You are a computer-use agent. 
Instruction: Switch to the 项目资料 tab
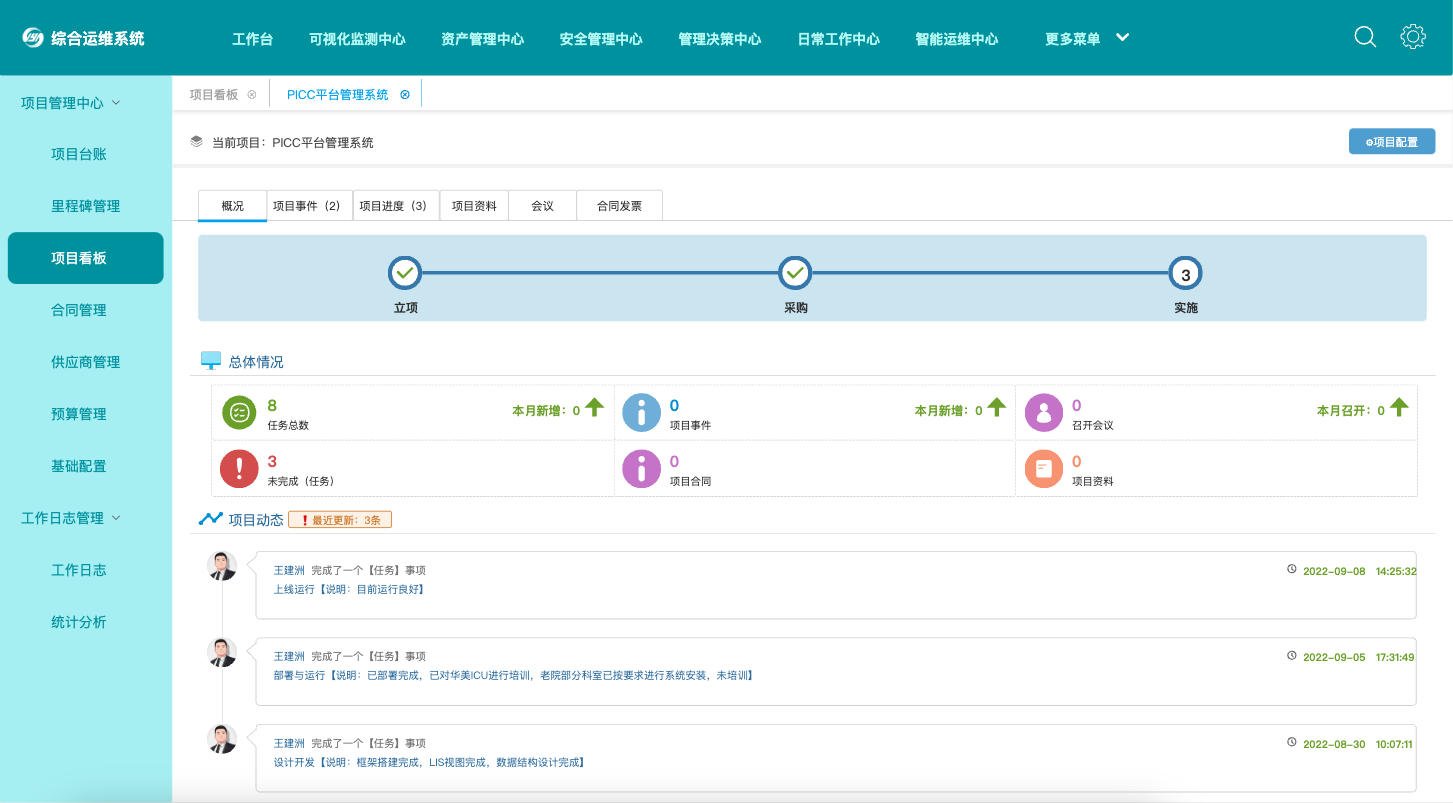pos(474,206)
